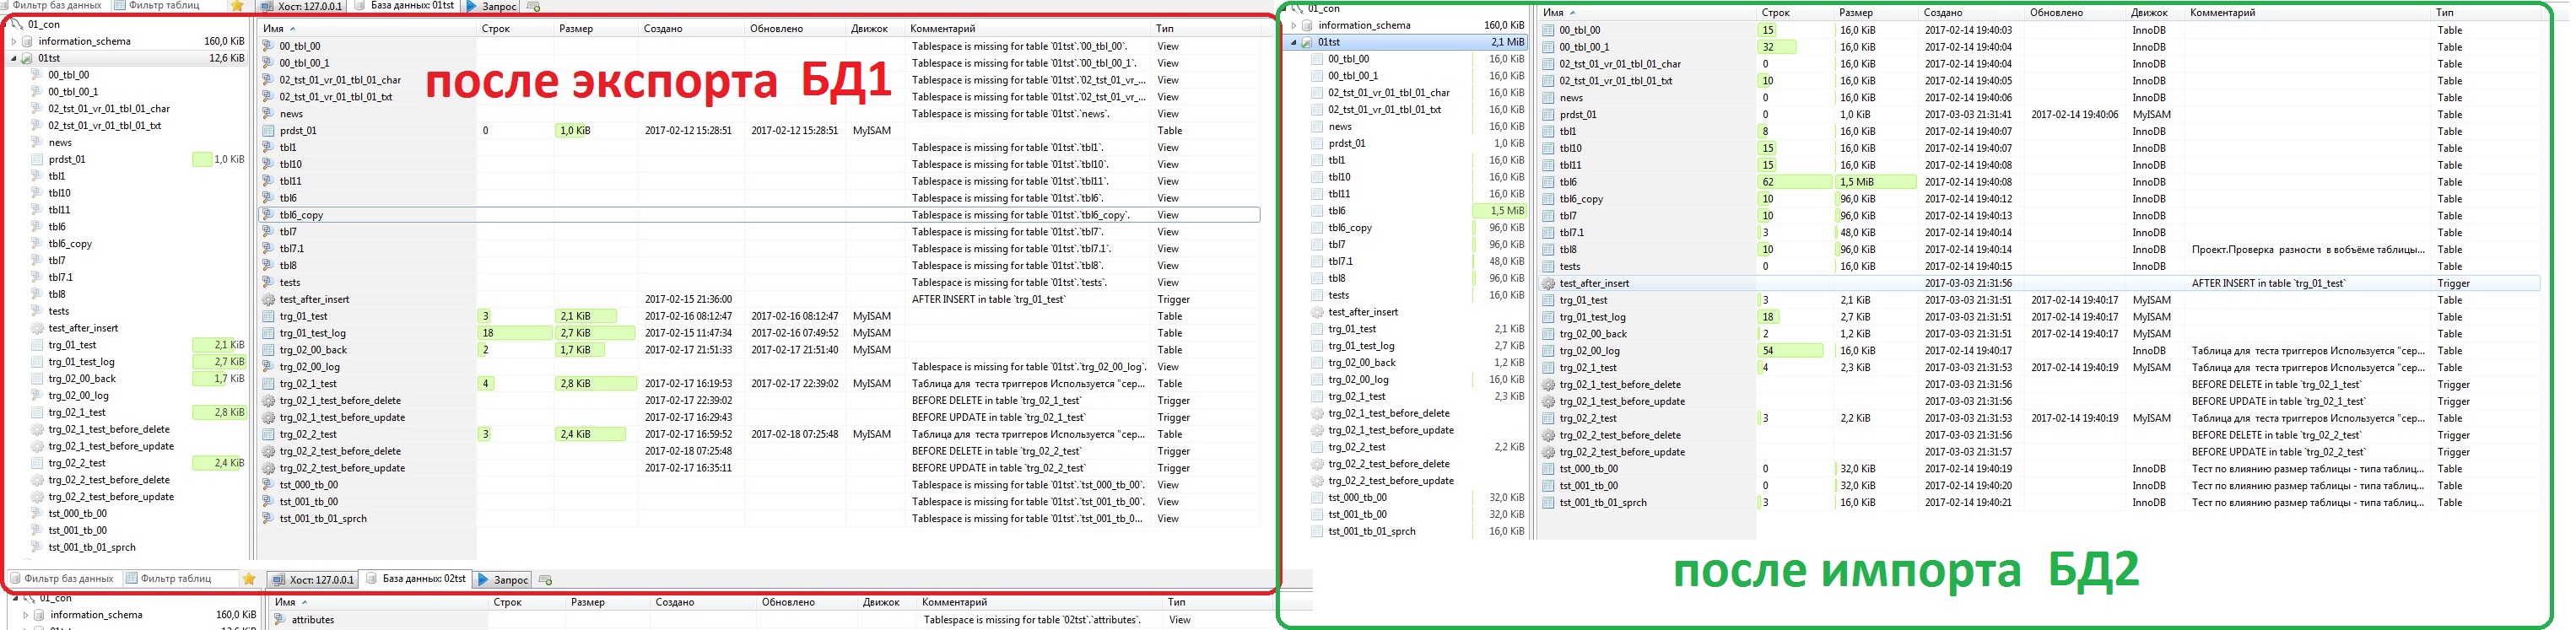Sort by Комментарий column header in red panel

click(942, 29)
